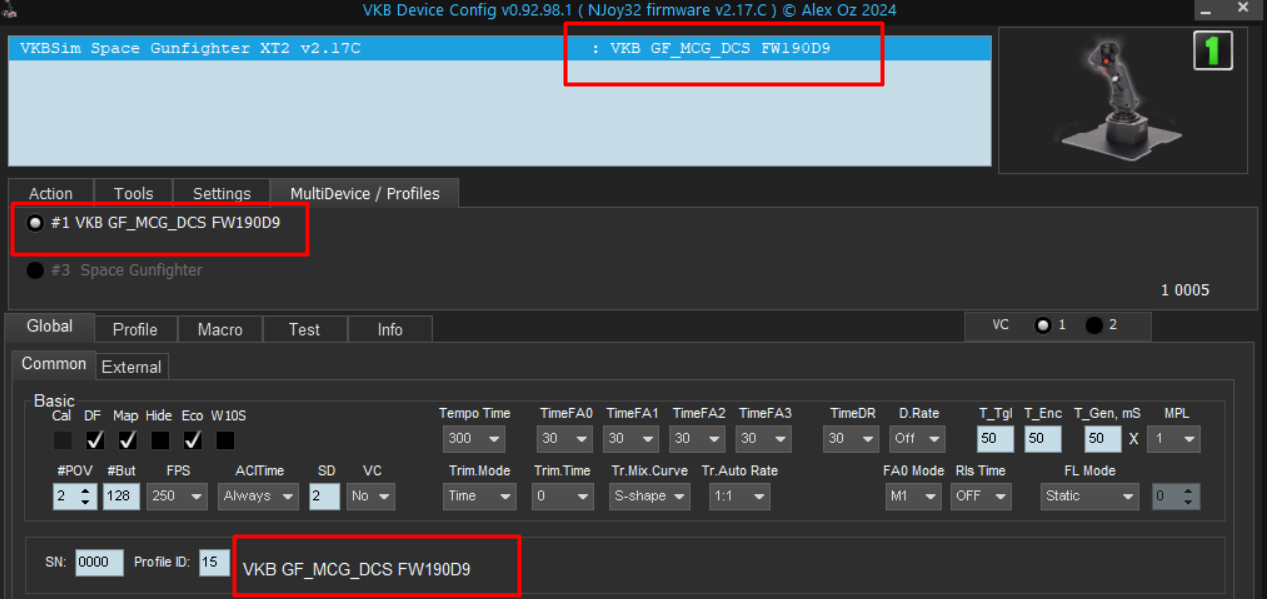Click the SN input field
This screenshot has width=1267, height=599.
coord(99,562)
